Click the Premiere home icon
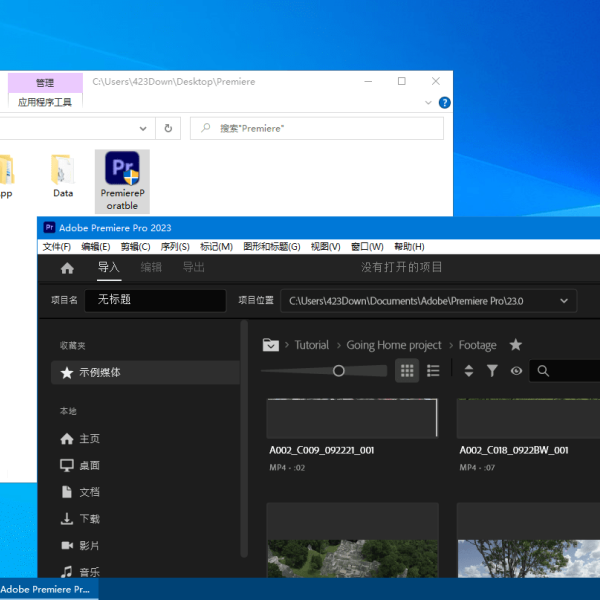This screenshot has height=600, width=600. [x=67, y=268]
